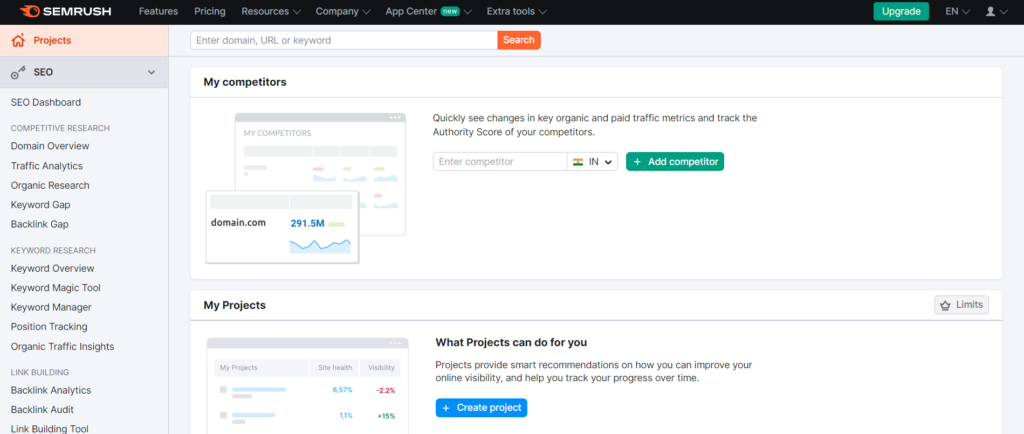Open Traffic Analytics in sidebar

click(x=46, y=166)
